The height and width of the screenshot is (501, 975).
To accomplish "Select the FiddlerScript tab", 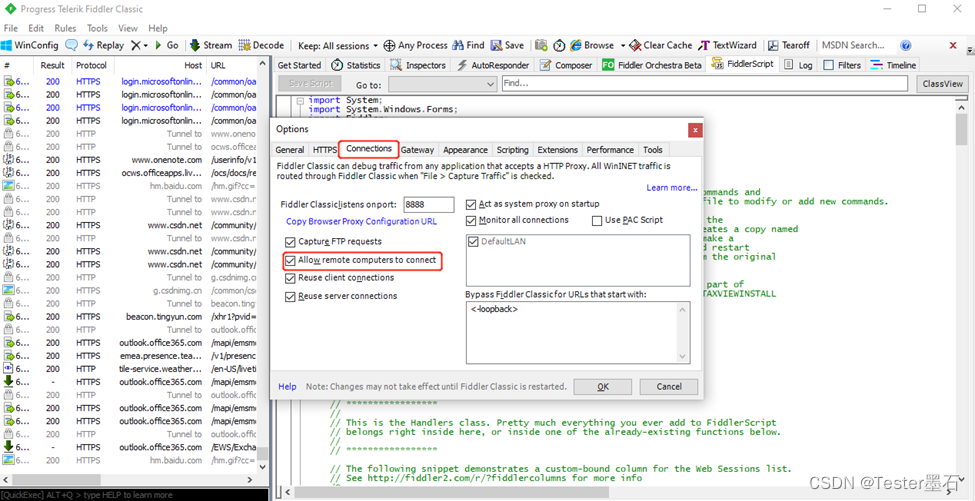I will tap(742, 64).
